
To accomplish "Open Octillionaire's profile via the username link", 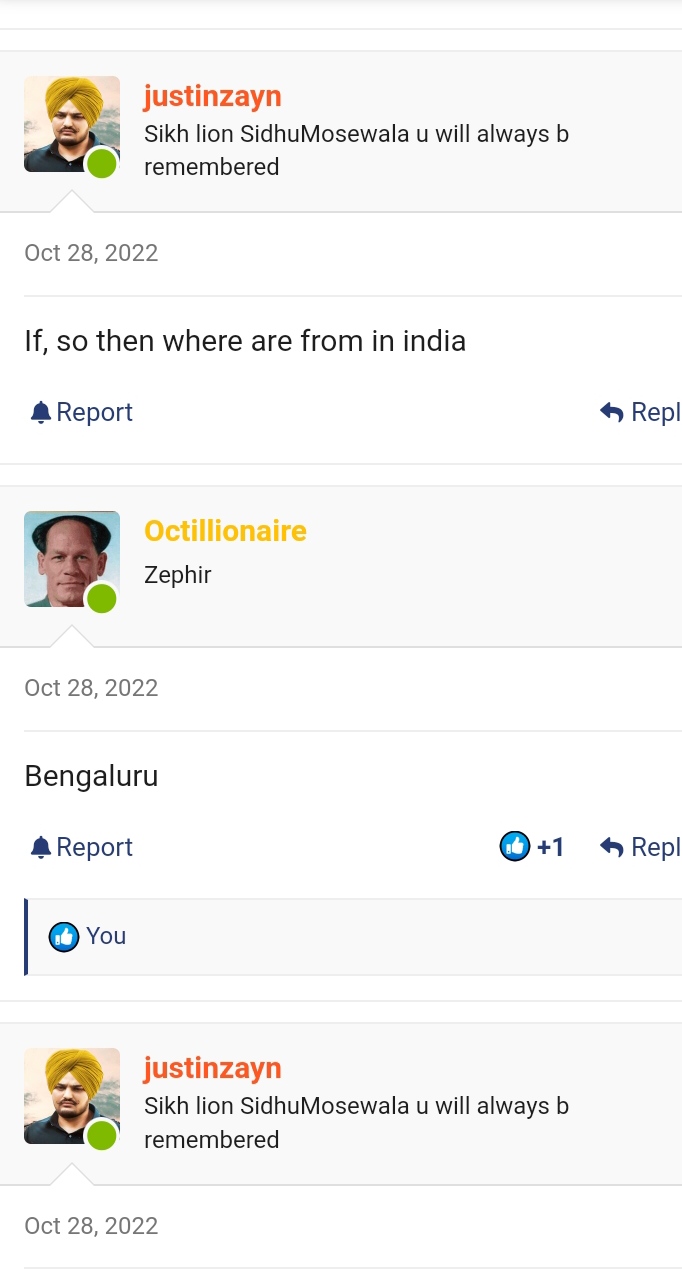I will [x=225, y=531].
